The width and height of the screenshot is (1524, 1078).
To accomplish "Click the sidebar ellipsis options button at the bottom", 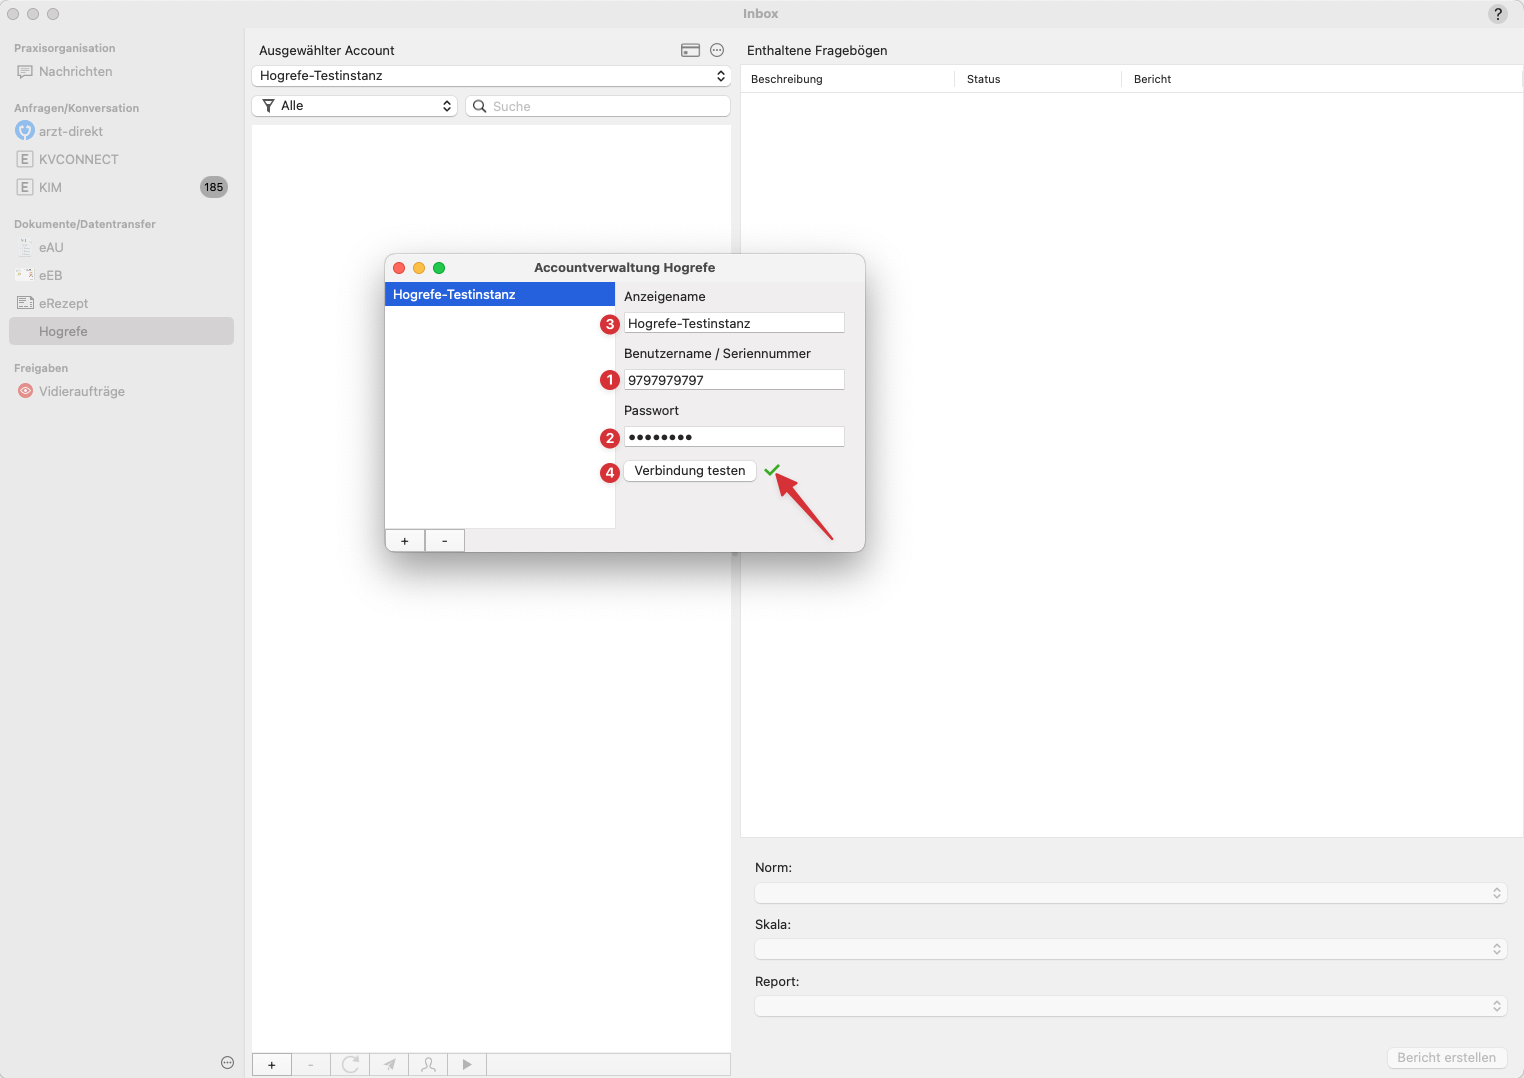I will coord(227,1063).
